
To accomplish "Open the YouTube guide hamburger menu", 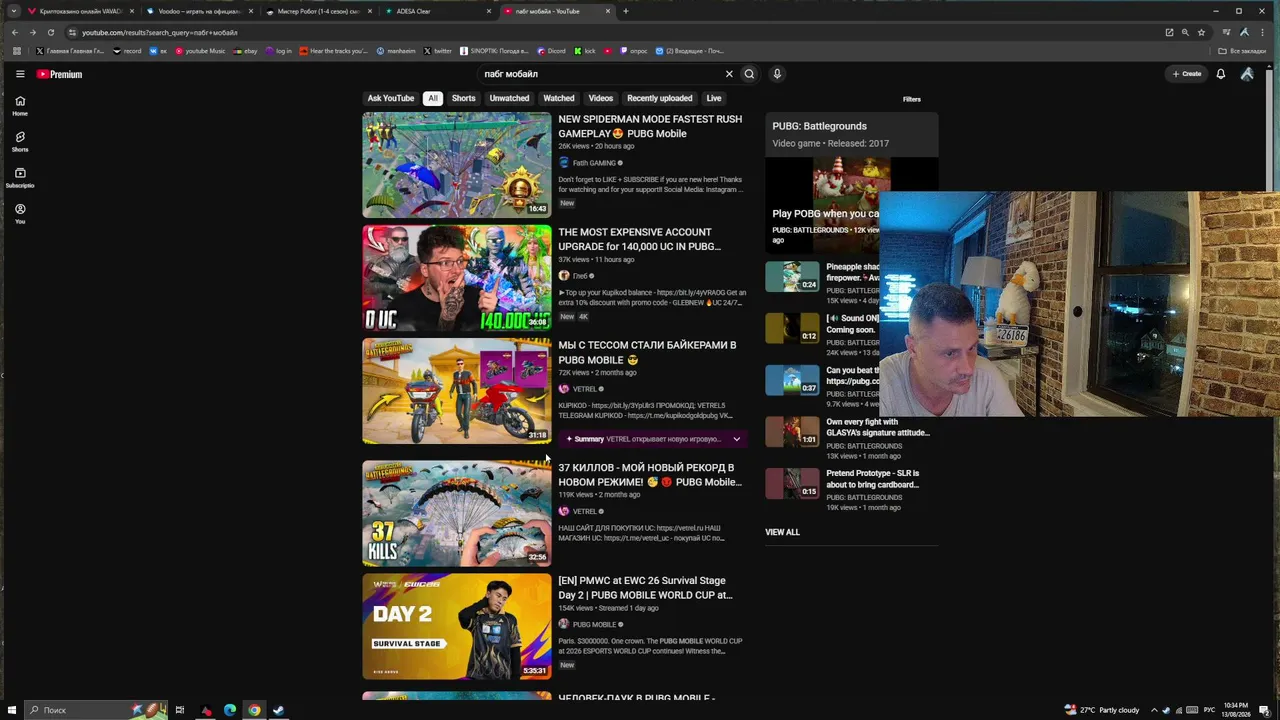I will (x=20, y=74).
